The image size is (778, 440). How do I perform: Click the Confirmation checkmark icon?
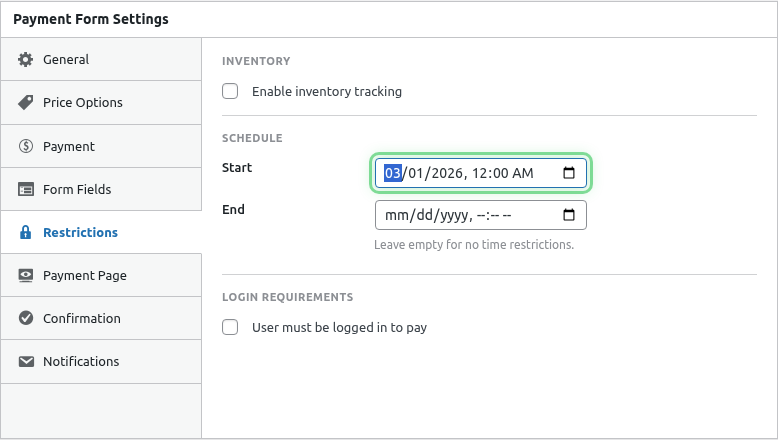tap(26, 318)
